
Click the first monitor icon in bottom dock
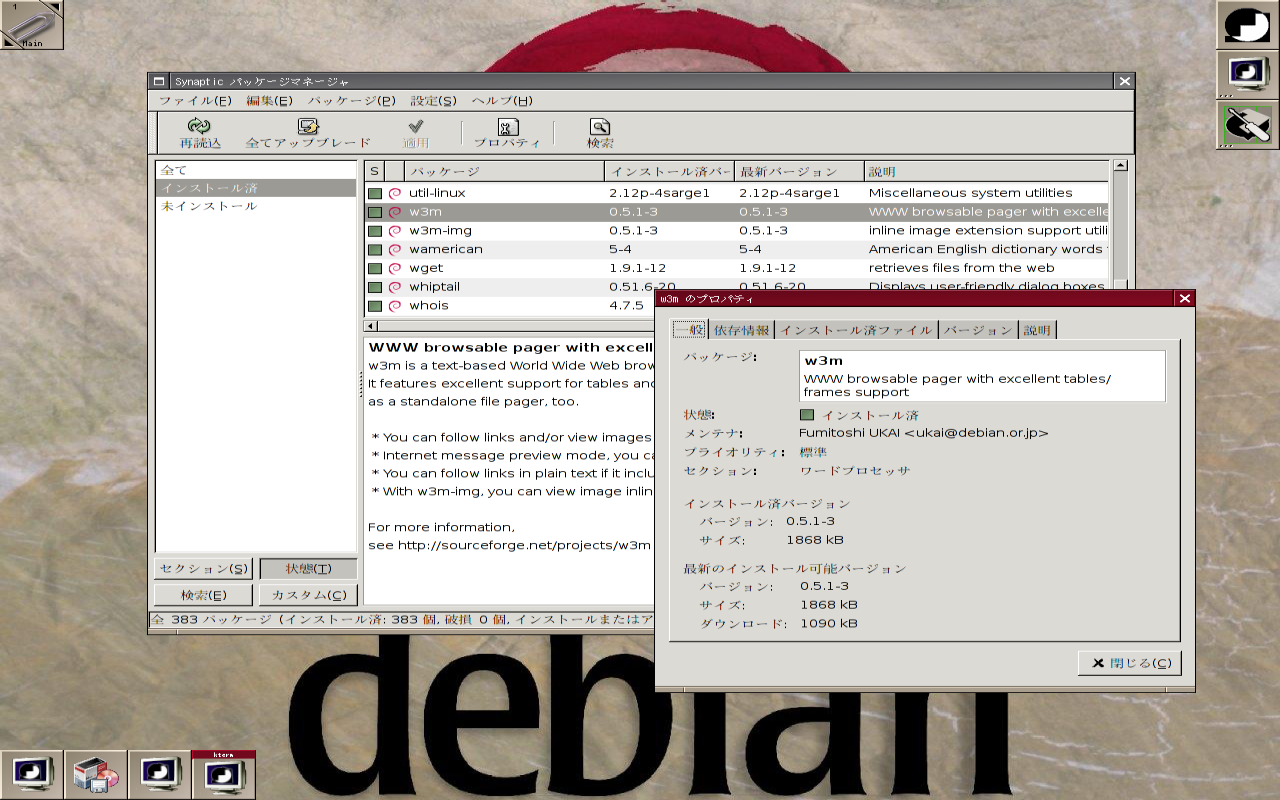click(32, 775)
